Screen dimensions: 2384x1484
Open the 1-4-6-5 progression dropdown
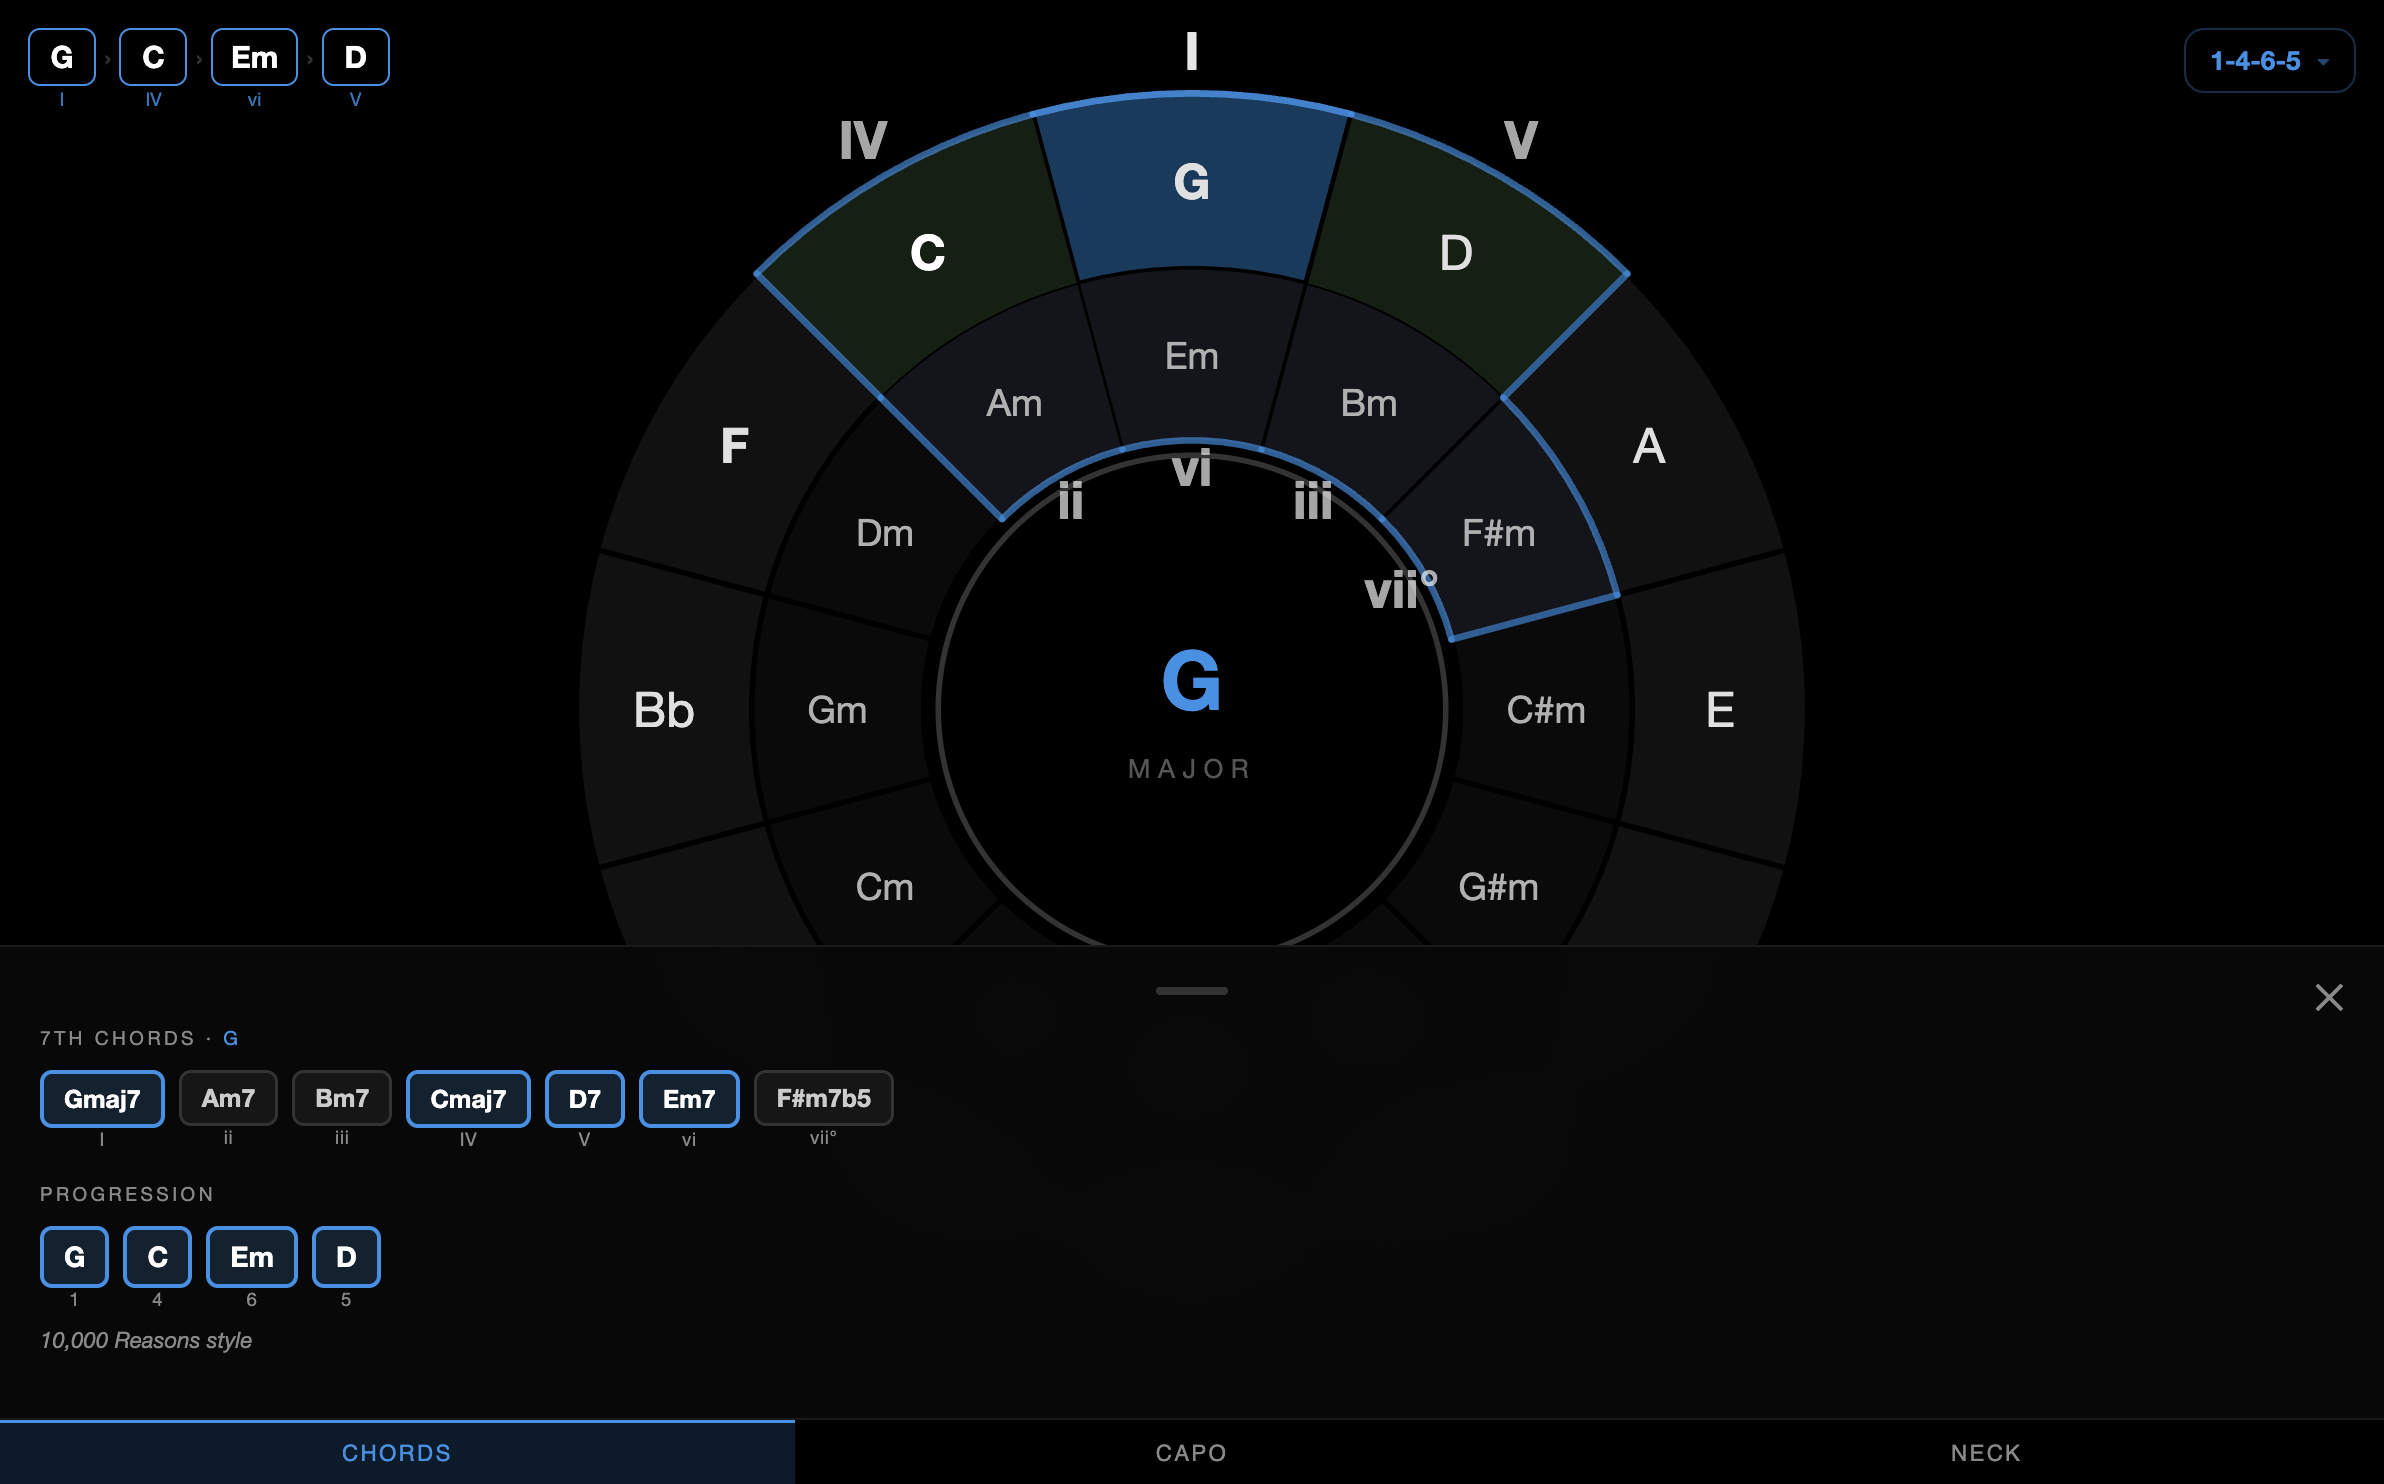click(2268, 61)
